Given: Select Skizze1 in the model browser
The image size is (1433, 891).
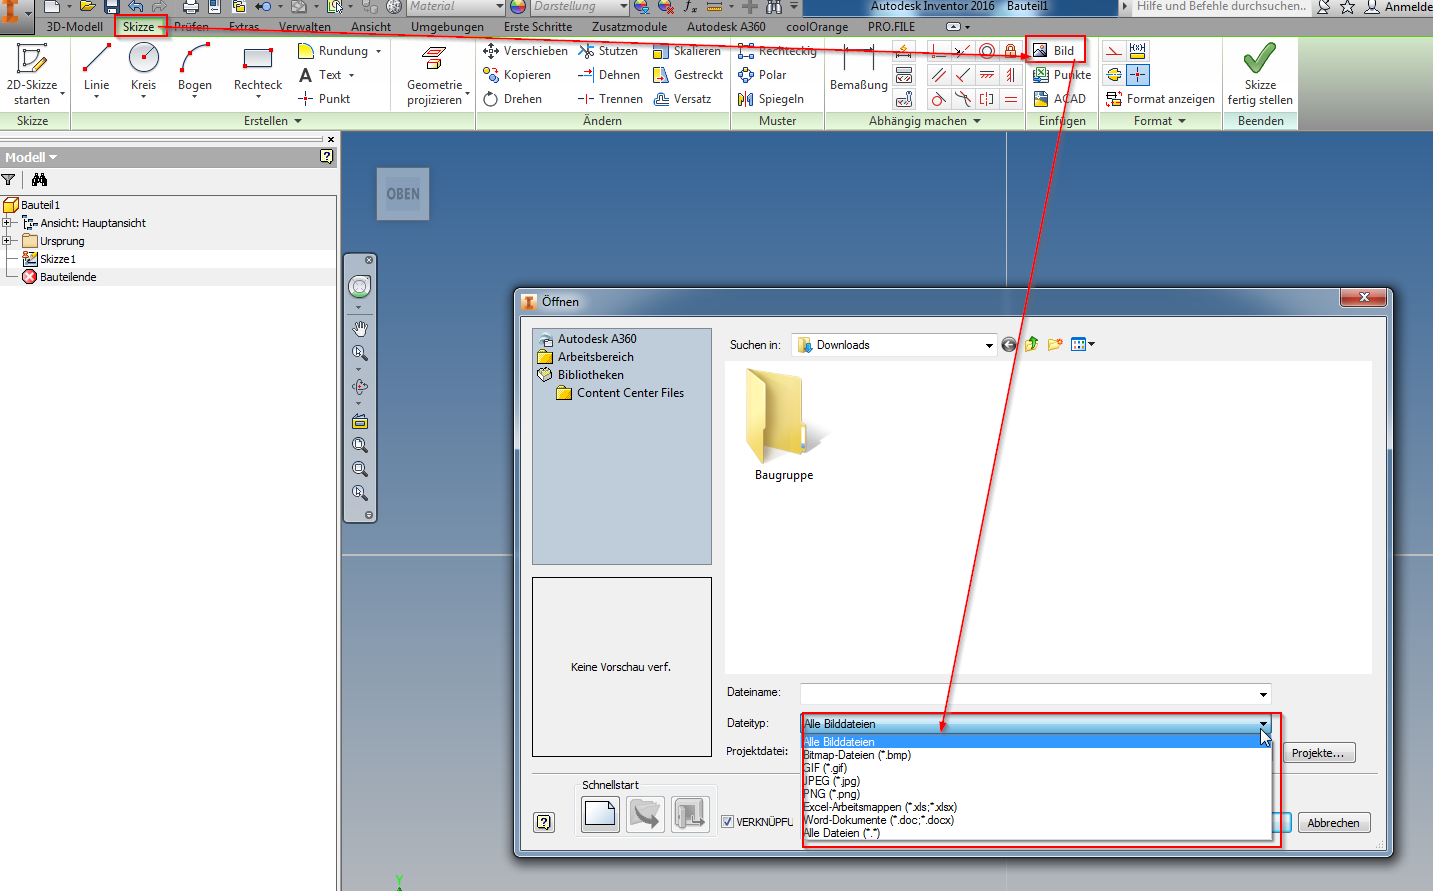Looking at the screenshot, I should [x=58, y=259].
